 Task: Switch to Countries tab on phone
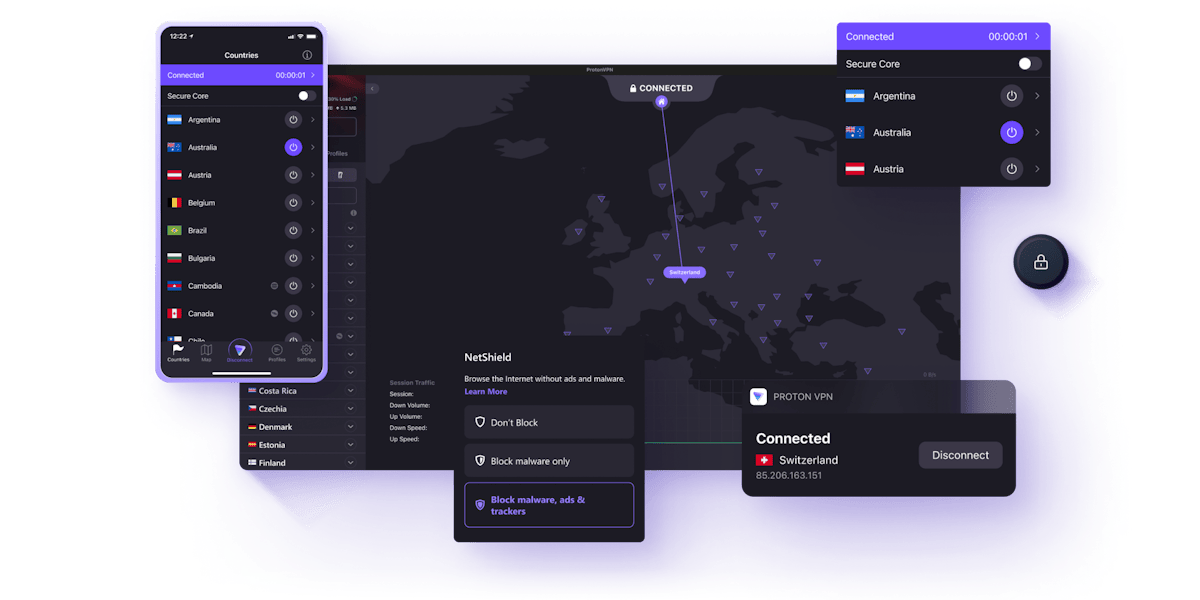coord(178,352)
